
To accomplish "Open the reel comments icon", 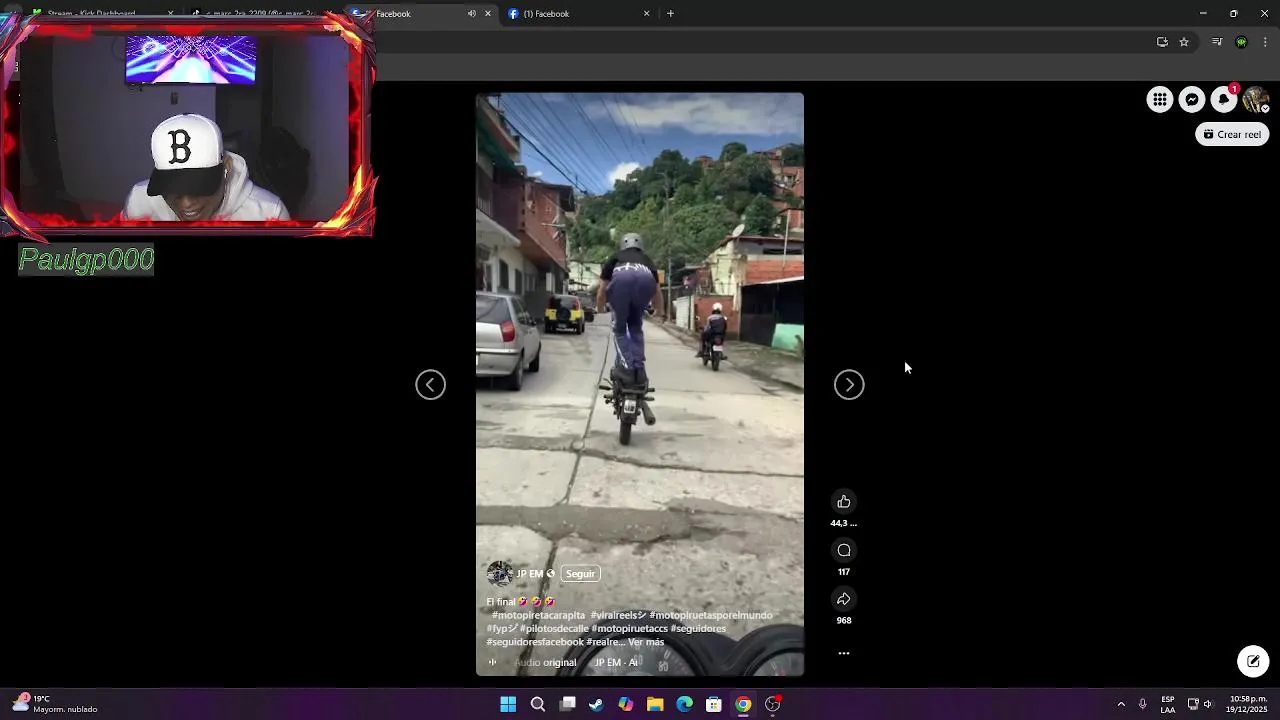I will 844,550.
